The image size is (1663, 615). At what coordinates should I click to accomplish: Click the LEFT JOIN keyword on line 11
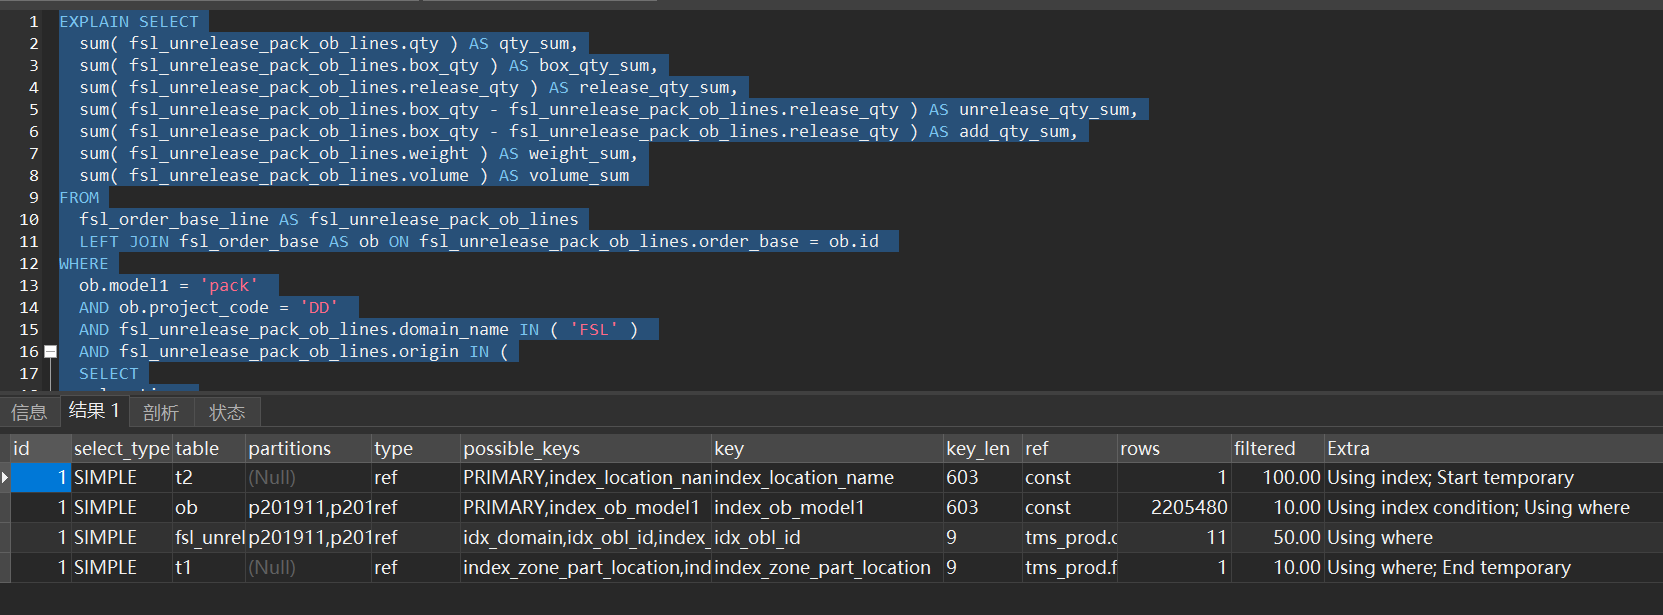click(124, 242)
